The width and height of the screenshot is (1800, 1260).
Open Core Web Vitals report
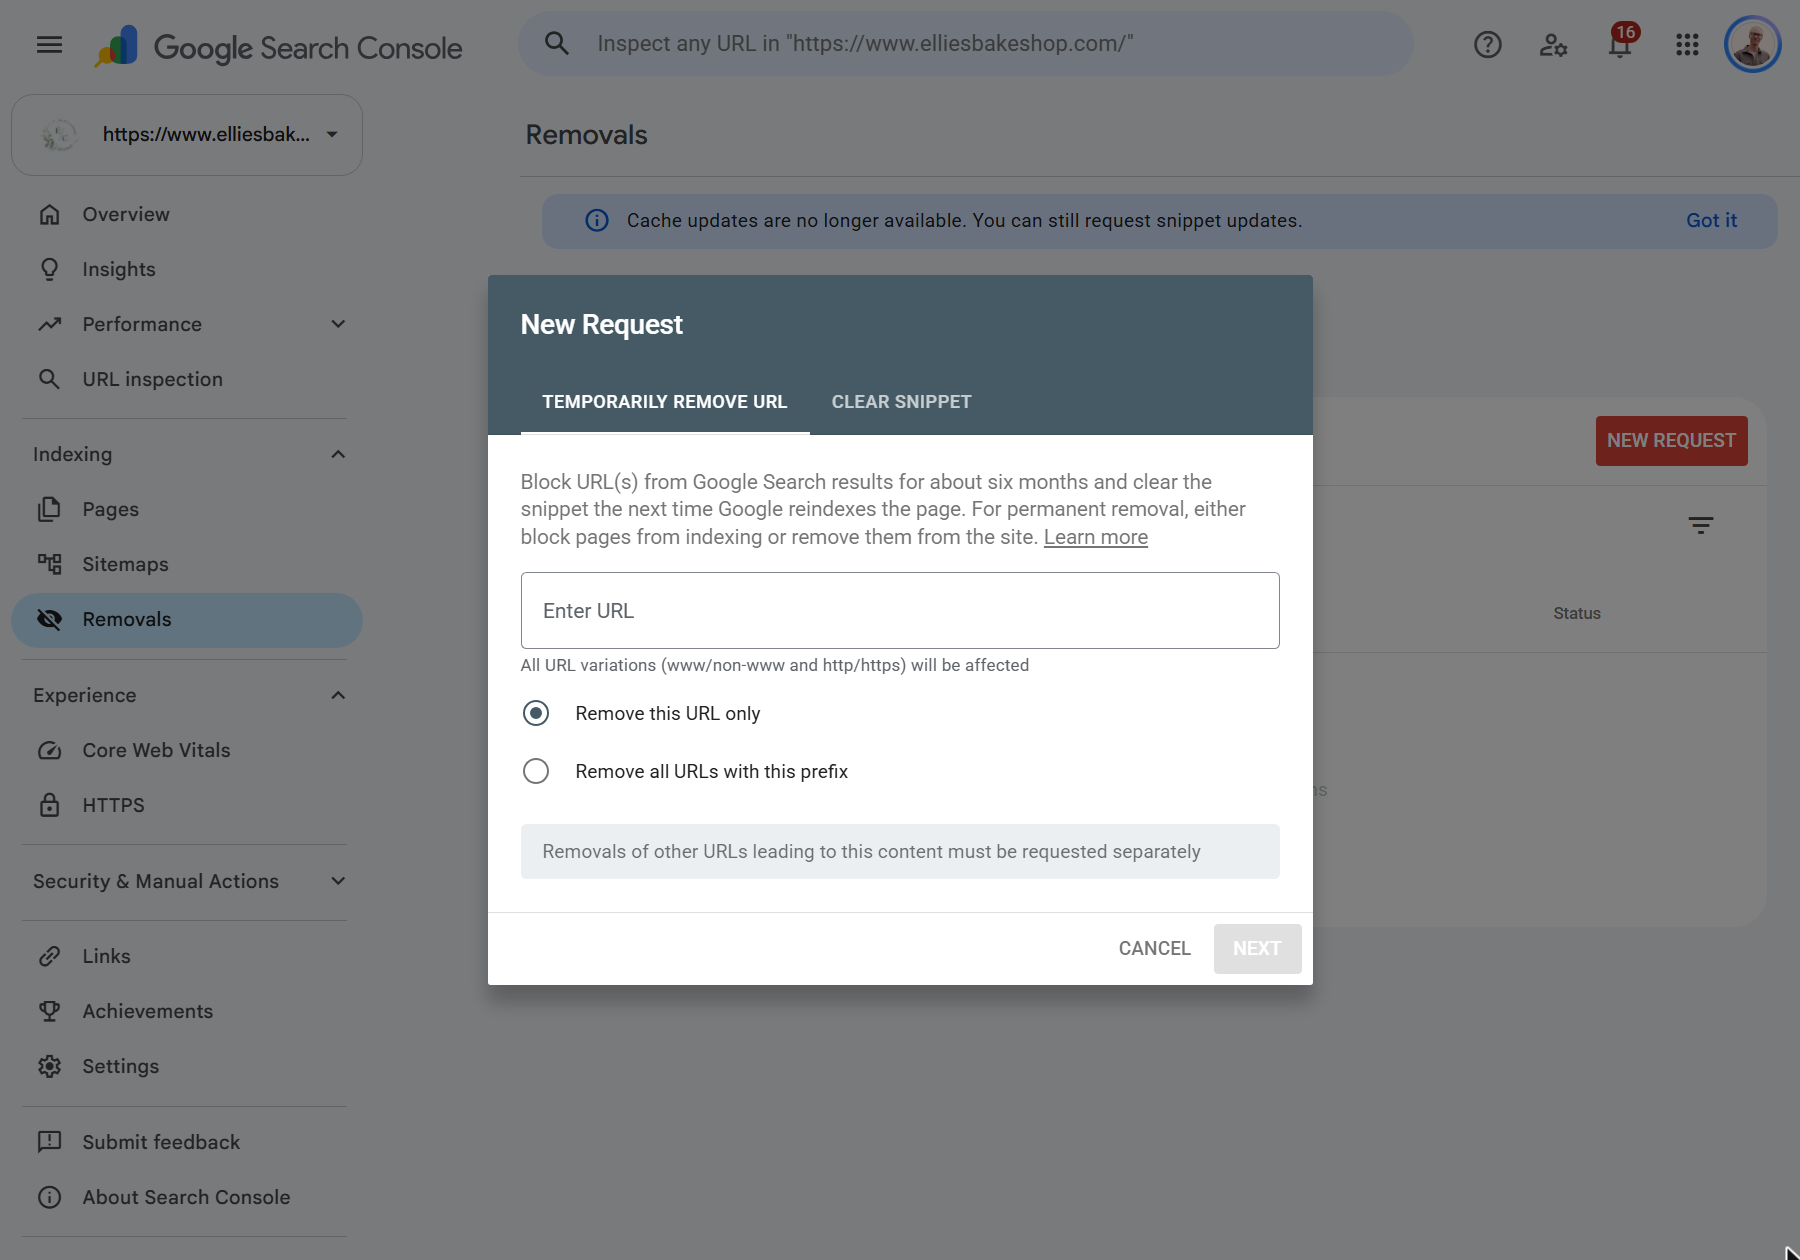[185, 750]
